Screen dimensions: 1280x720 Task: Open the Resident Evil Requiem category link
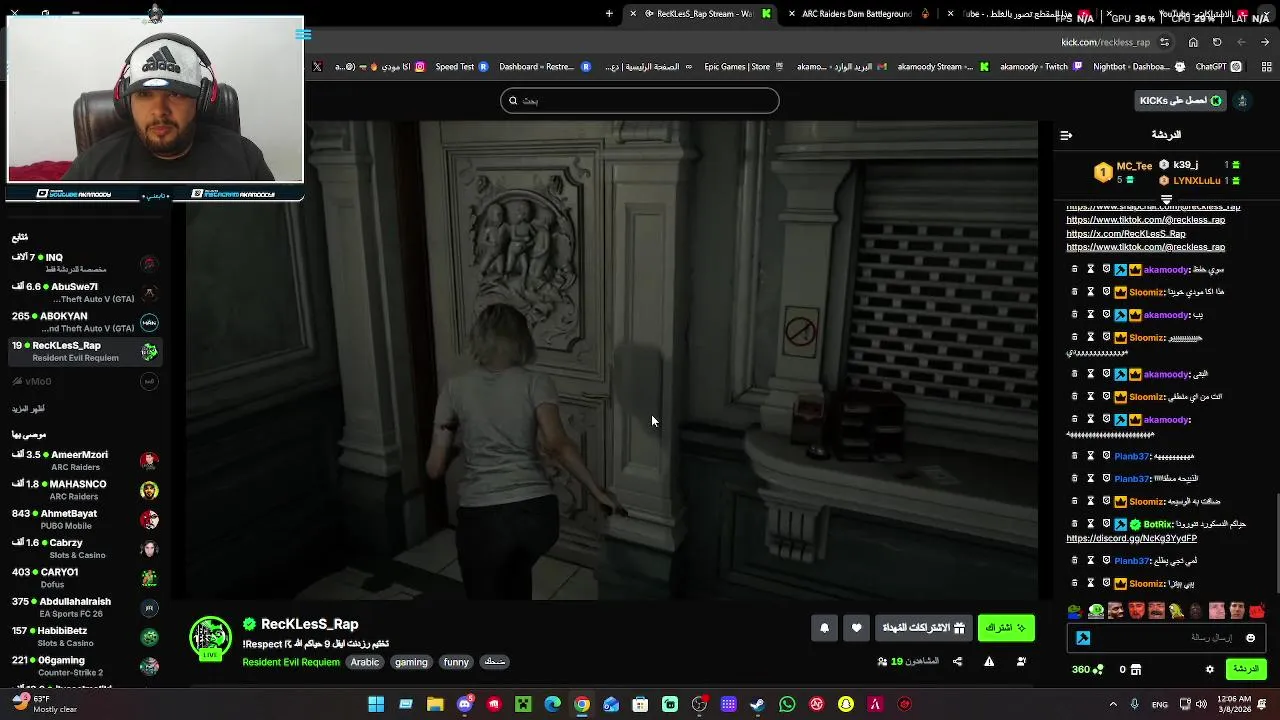point(291,662)
